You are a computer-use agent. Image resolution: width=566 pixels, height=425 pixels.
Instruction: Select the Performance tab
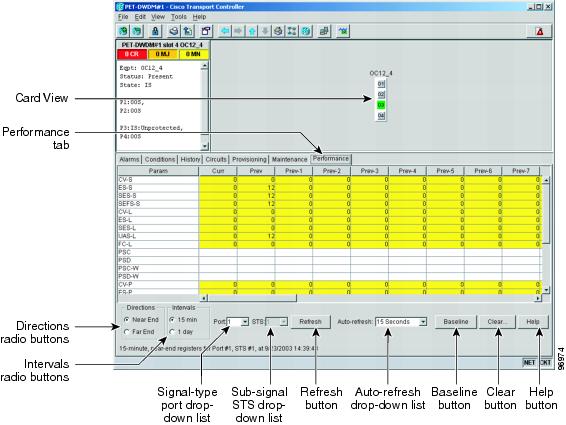[x=331, y=159]
